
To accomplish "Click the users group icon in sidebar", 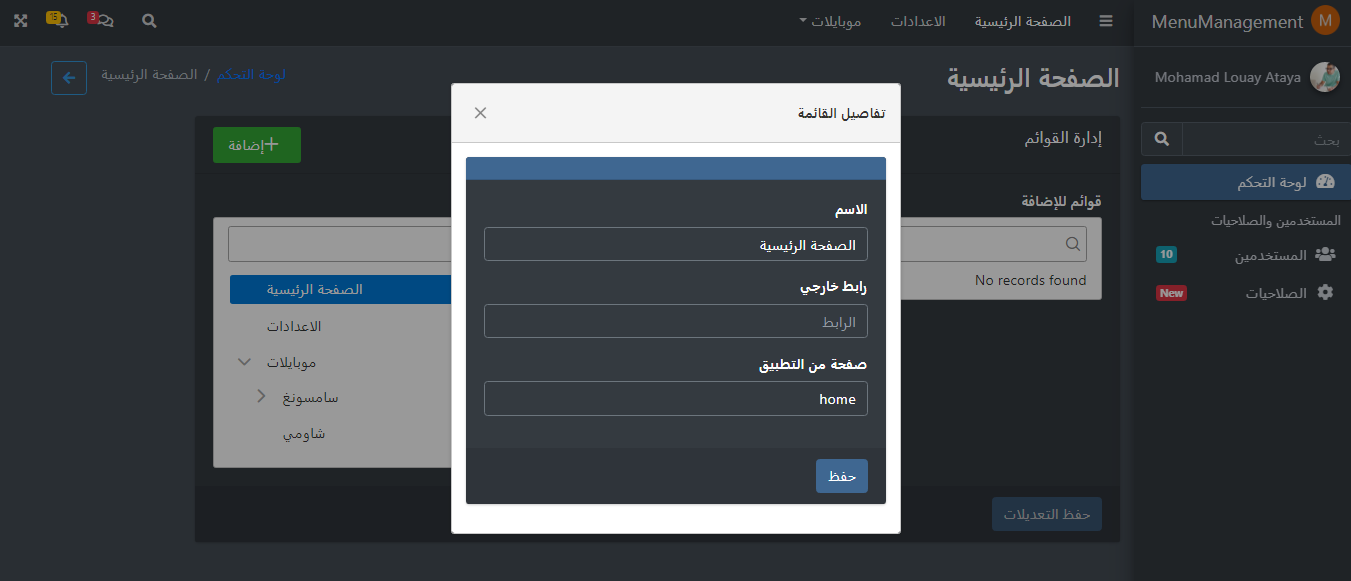I will click(1325, 255).
